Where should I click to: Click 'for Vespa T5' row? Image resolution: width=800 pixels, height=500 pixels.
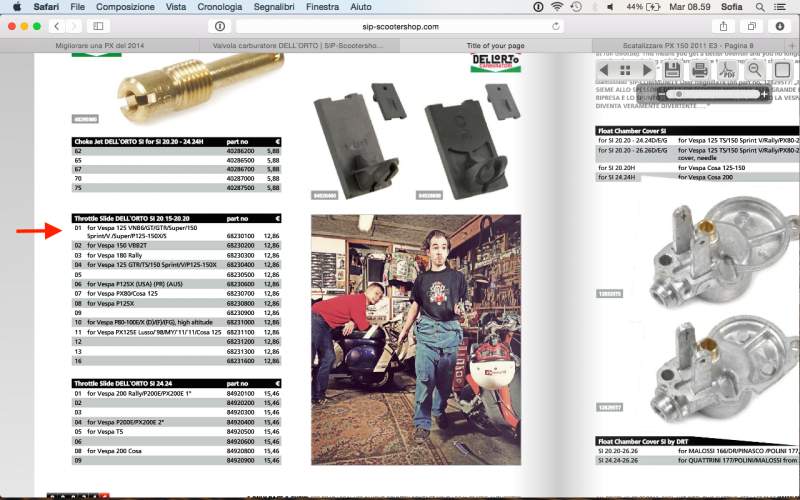[177, 432]
